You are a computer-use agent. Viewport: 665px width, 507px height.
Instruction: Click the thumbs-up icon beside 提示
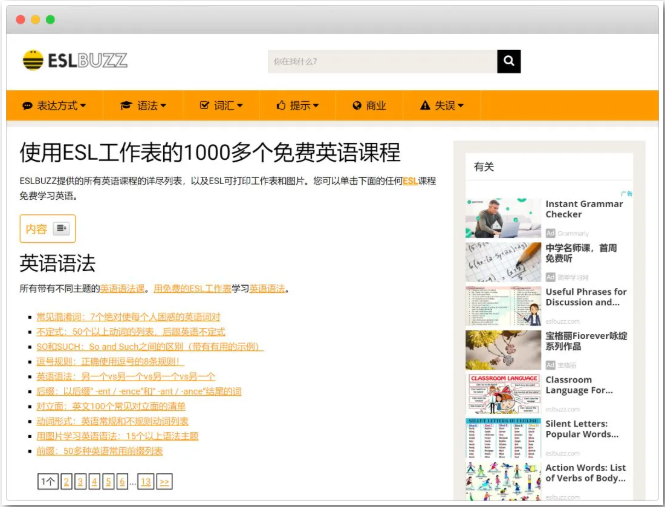(280, 105)
